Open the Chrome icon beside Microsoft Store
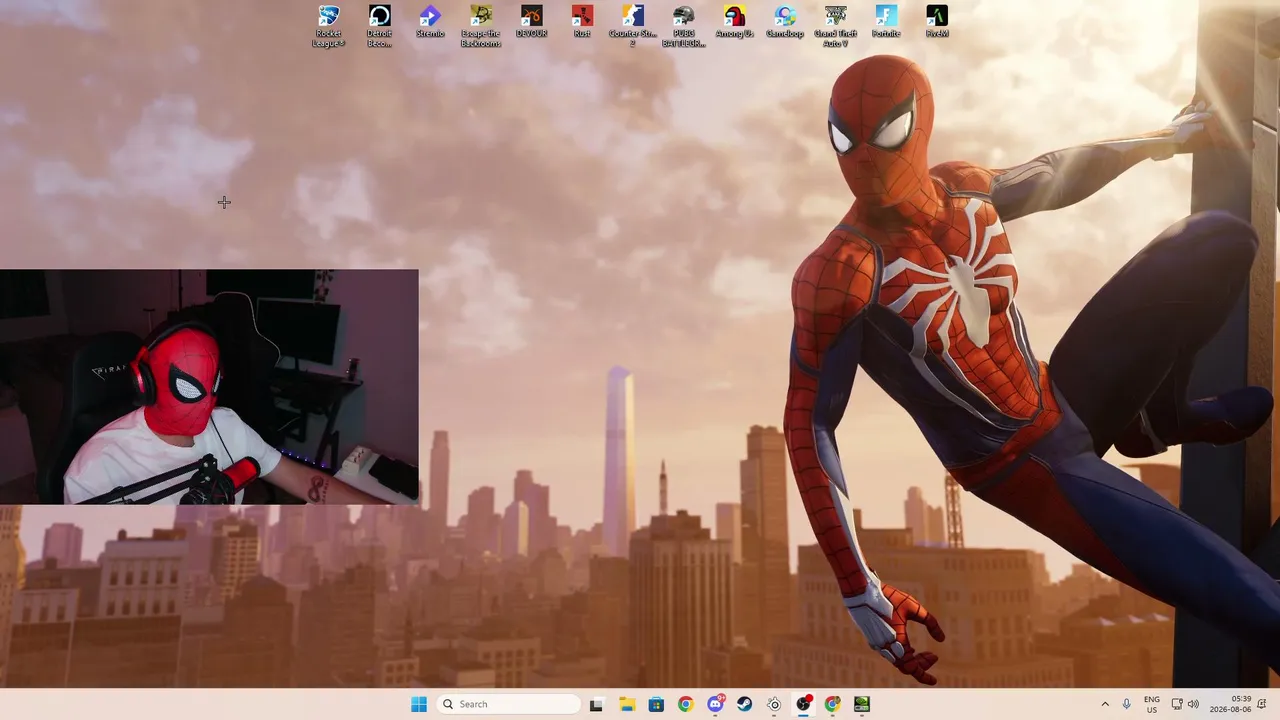The image size is (1280, 720). click(x=685, y=704)
